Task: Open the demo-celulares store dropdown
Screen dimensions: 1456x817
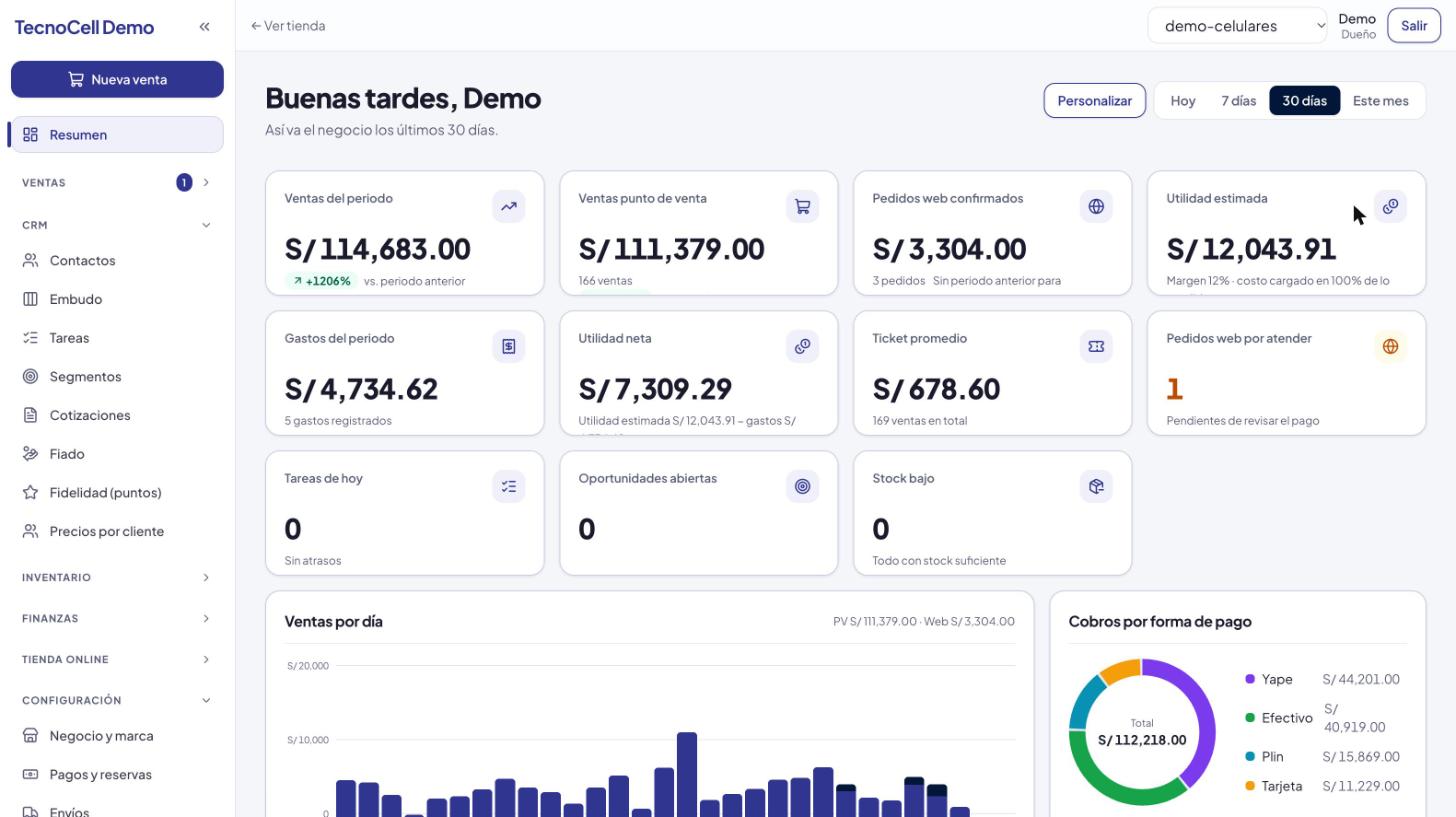Action: (1238, 26)
